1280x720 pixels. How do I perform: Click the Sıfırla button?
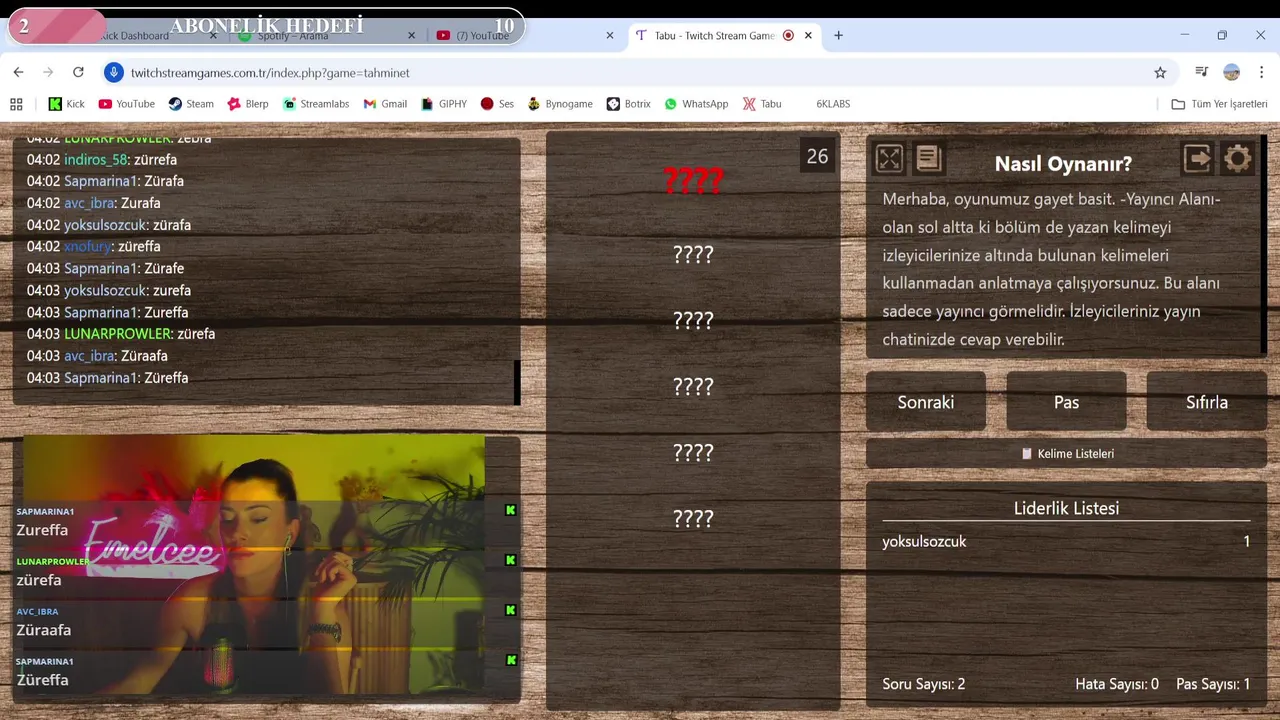(x=1206, y=402)
